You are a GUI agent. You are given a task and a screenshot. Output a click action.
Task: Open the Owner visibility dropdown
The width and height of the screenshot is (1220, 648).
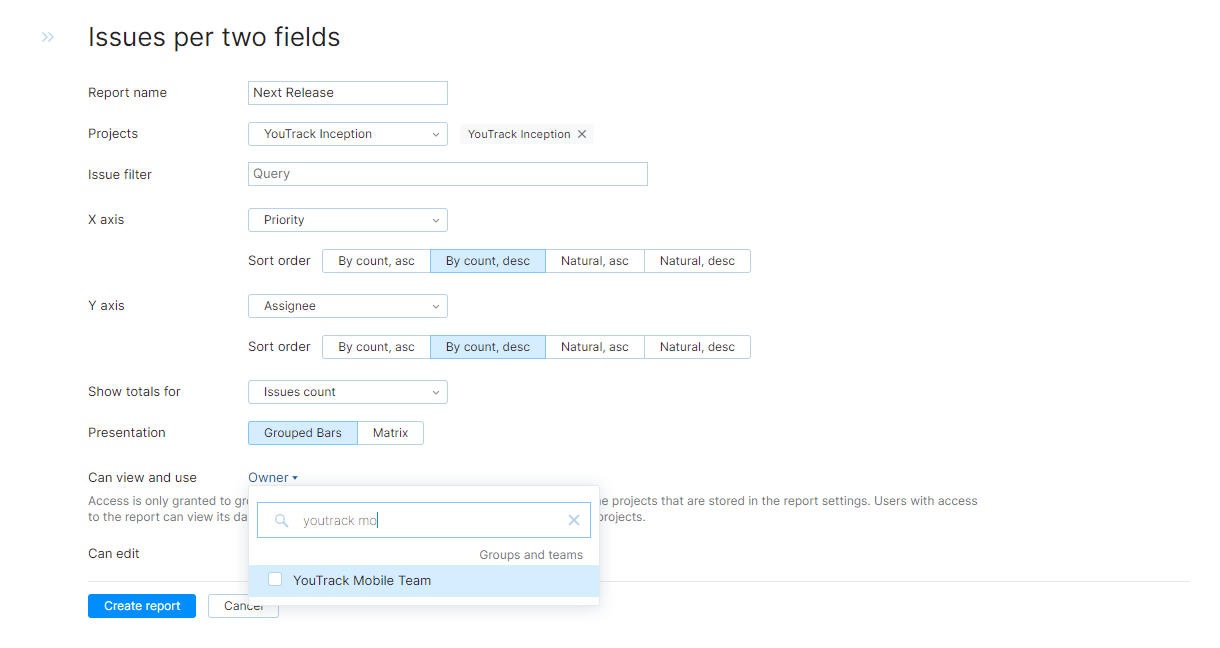[x=273, y=478]
